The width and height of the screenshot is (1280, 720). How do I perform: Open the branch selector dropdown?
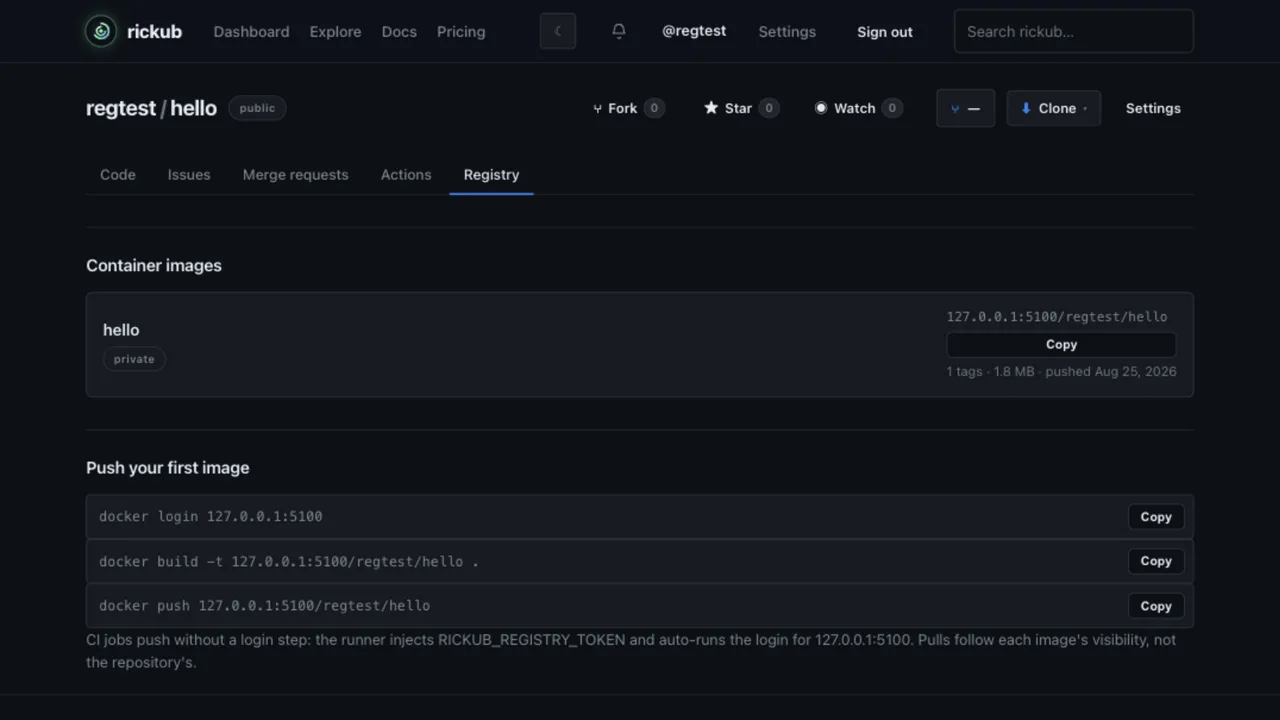pyautogui.click(x=965, y=108)
